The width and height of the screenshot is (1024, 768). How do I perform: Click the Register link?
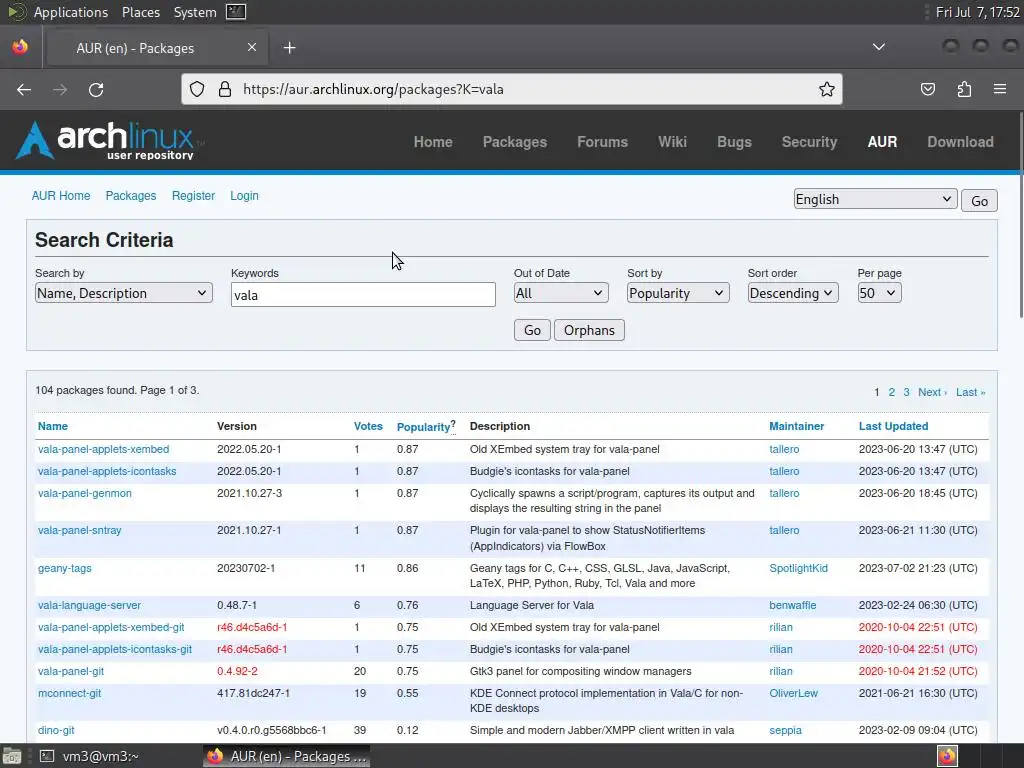coord(193,195)
